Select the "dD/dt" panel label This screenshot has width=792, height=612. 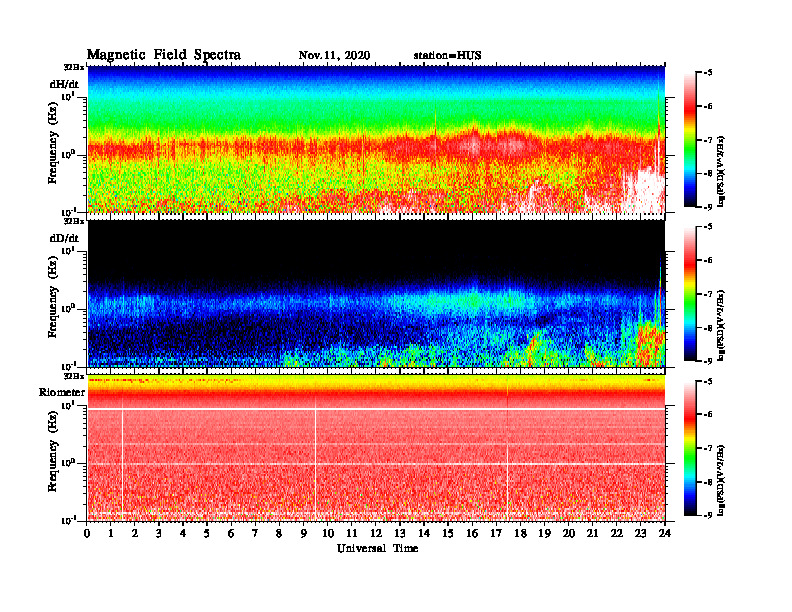64,238
